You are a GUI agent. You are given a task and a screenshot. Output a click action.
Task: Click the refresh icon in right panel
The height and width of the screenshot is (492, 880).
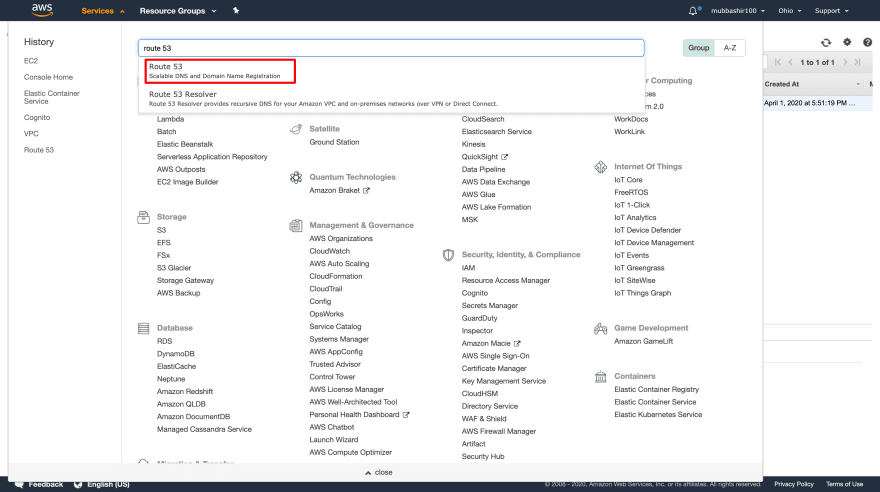pos(826,43)
